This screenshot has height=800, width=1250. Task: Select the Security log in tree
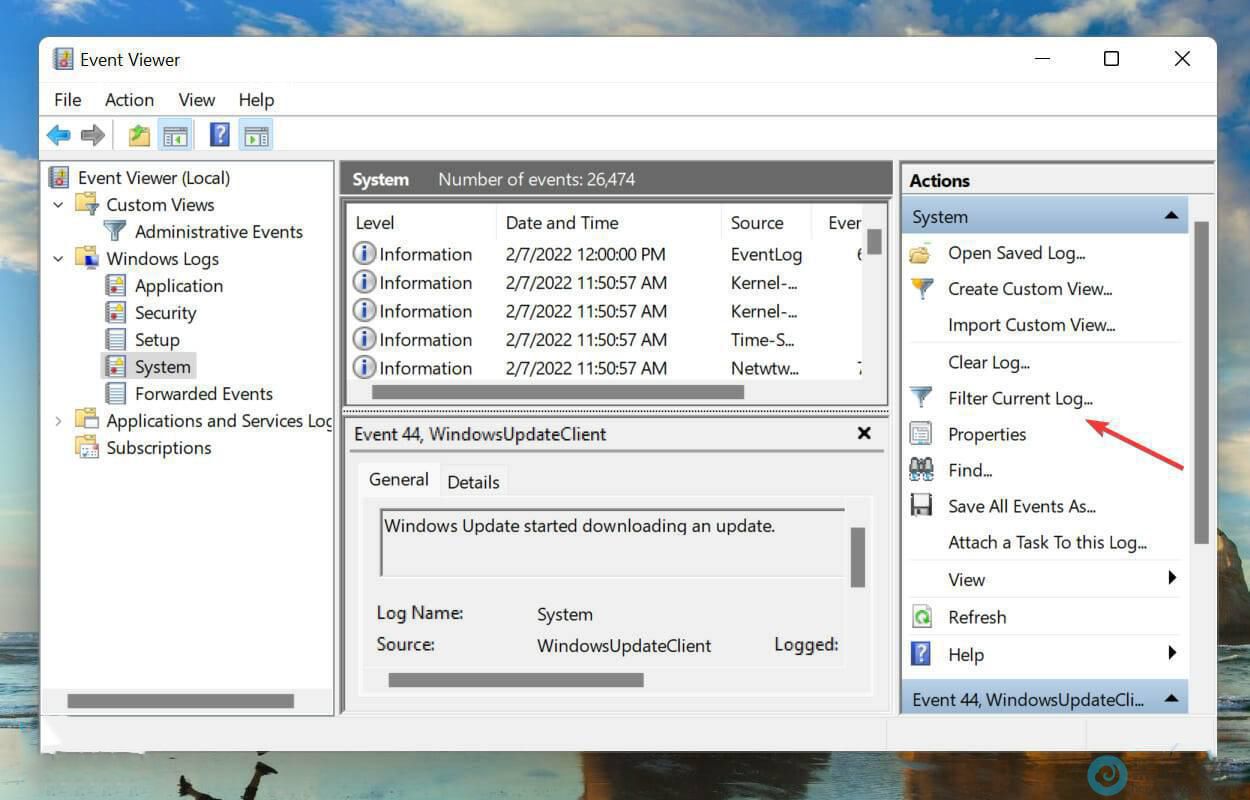click(x=165, y=313)
